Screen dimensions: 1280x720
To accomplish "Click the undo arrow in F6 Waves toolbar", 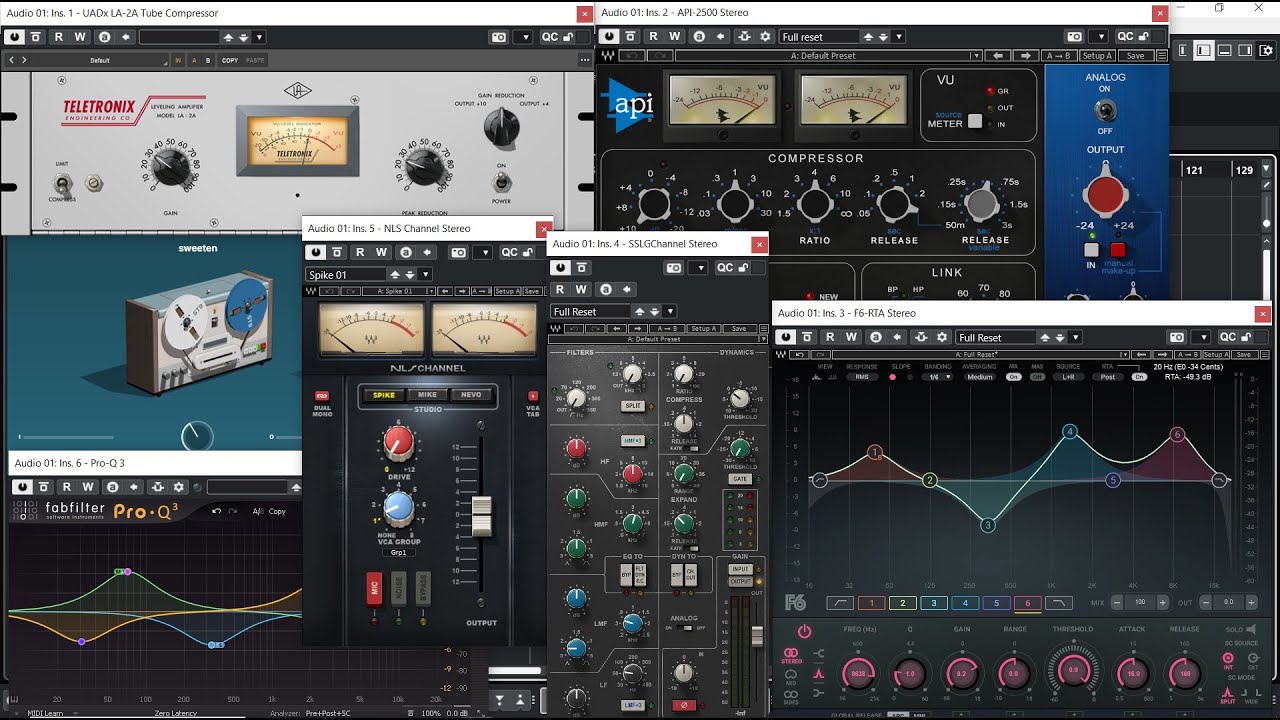I will click(798, 354).
